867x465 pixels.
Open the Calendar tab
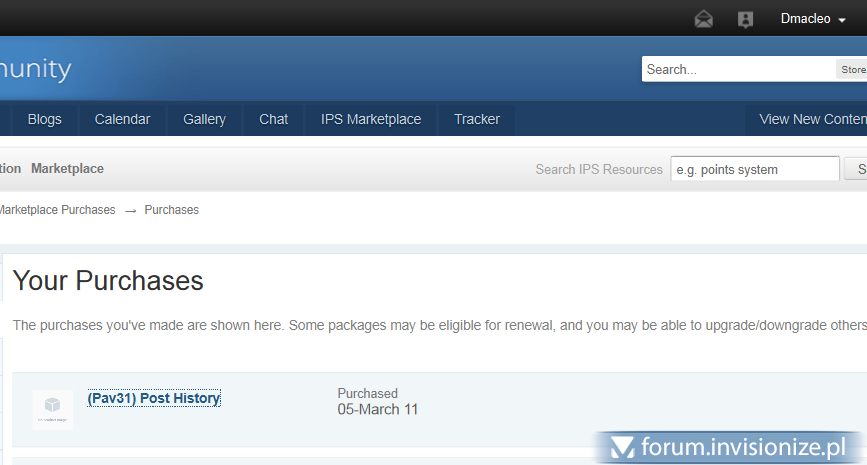point(122,119)
